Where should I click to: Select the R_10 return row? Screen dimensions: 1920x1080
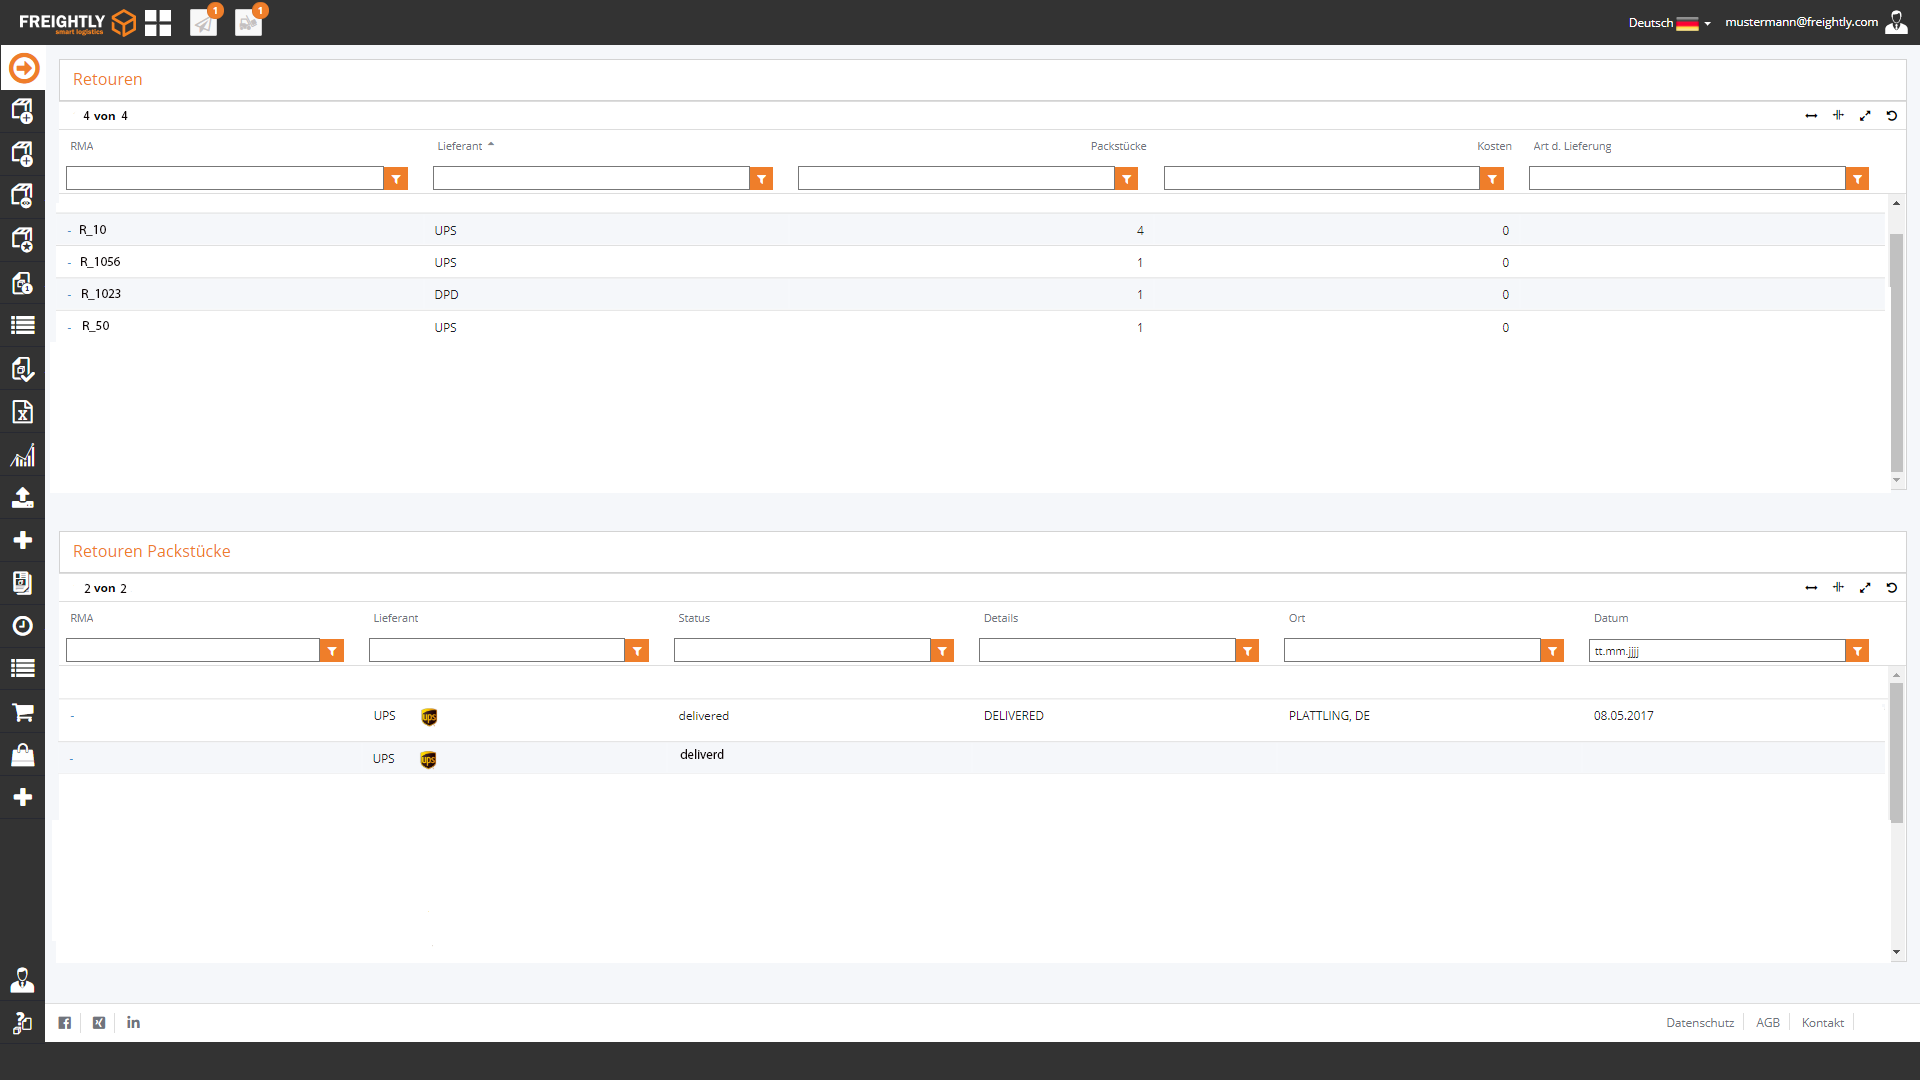click(x=972, y=230)
